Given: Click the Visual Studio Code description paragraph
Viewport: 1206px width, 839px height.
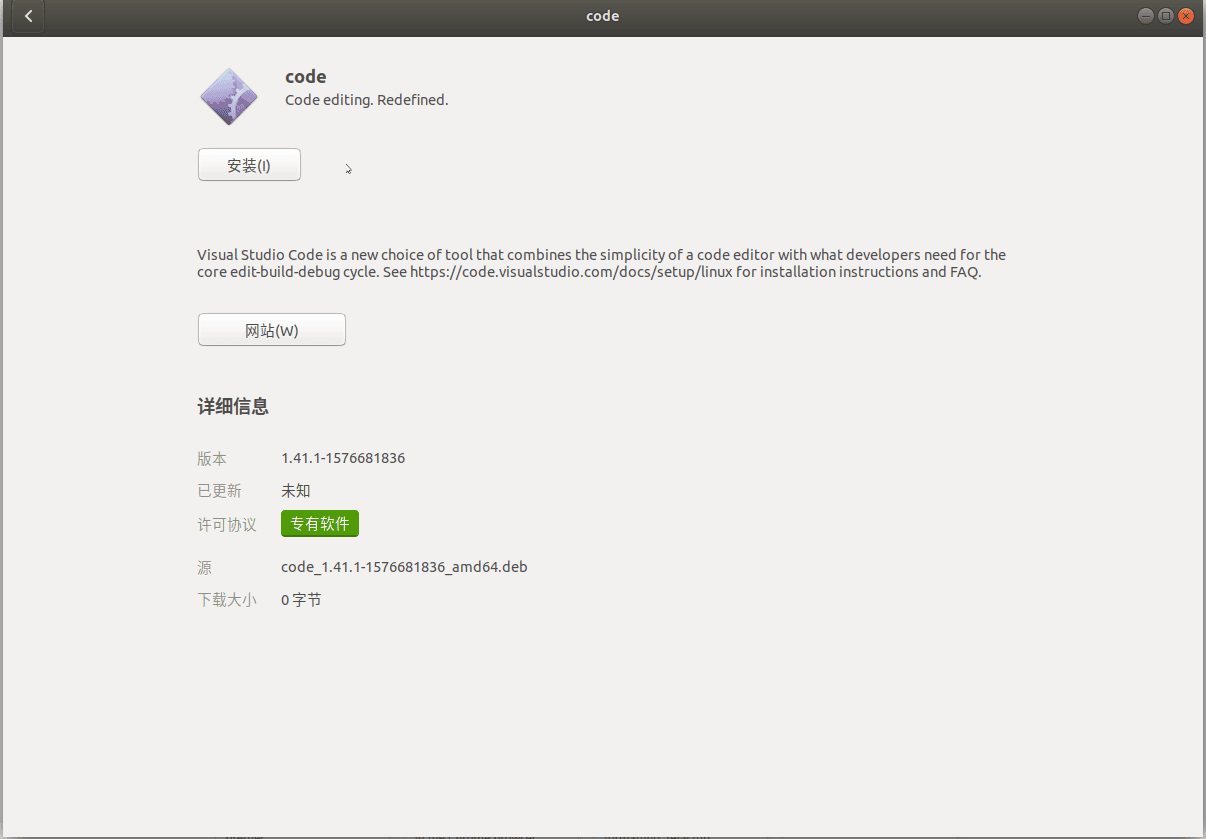Looking at the screenshot, I should [601, 263].
